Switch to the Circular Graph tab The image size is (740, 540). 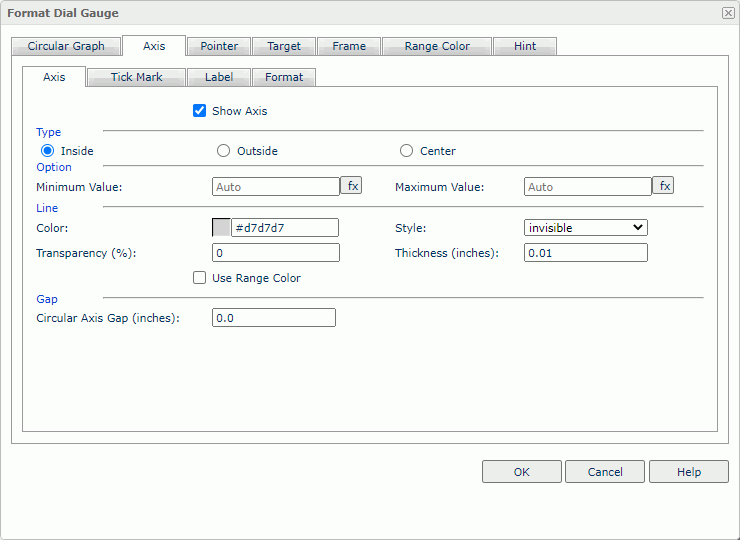tap(66, 46)
